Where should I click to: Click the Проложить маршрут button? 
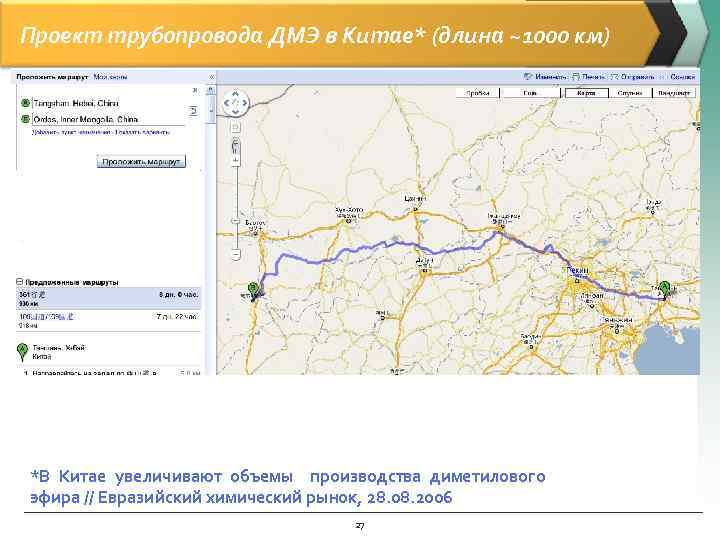coord(141,162)
